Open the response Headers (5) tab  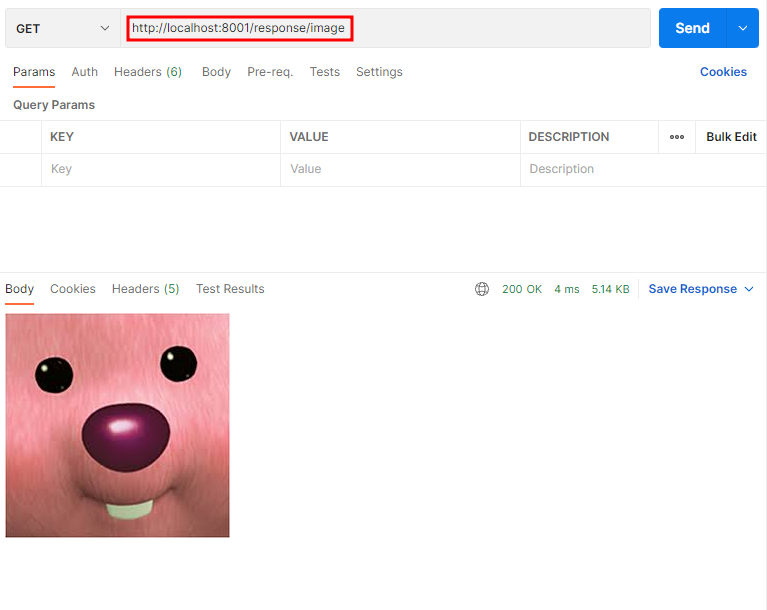[145, 289]
